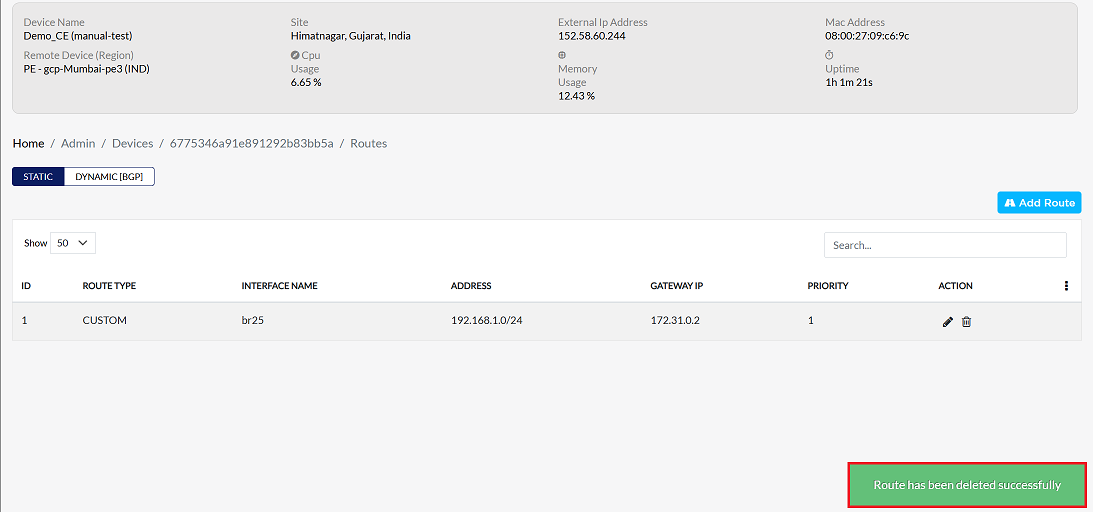The image size is (1093, 512).
Task: Open the three-dot column options menu
Action: [x=1066, y=286]
